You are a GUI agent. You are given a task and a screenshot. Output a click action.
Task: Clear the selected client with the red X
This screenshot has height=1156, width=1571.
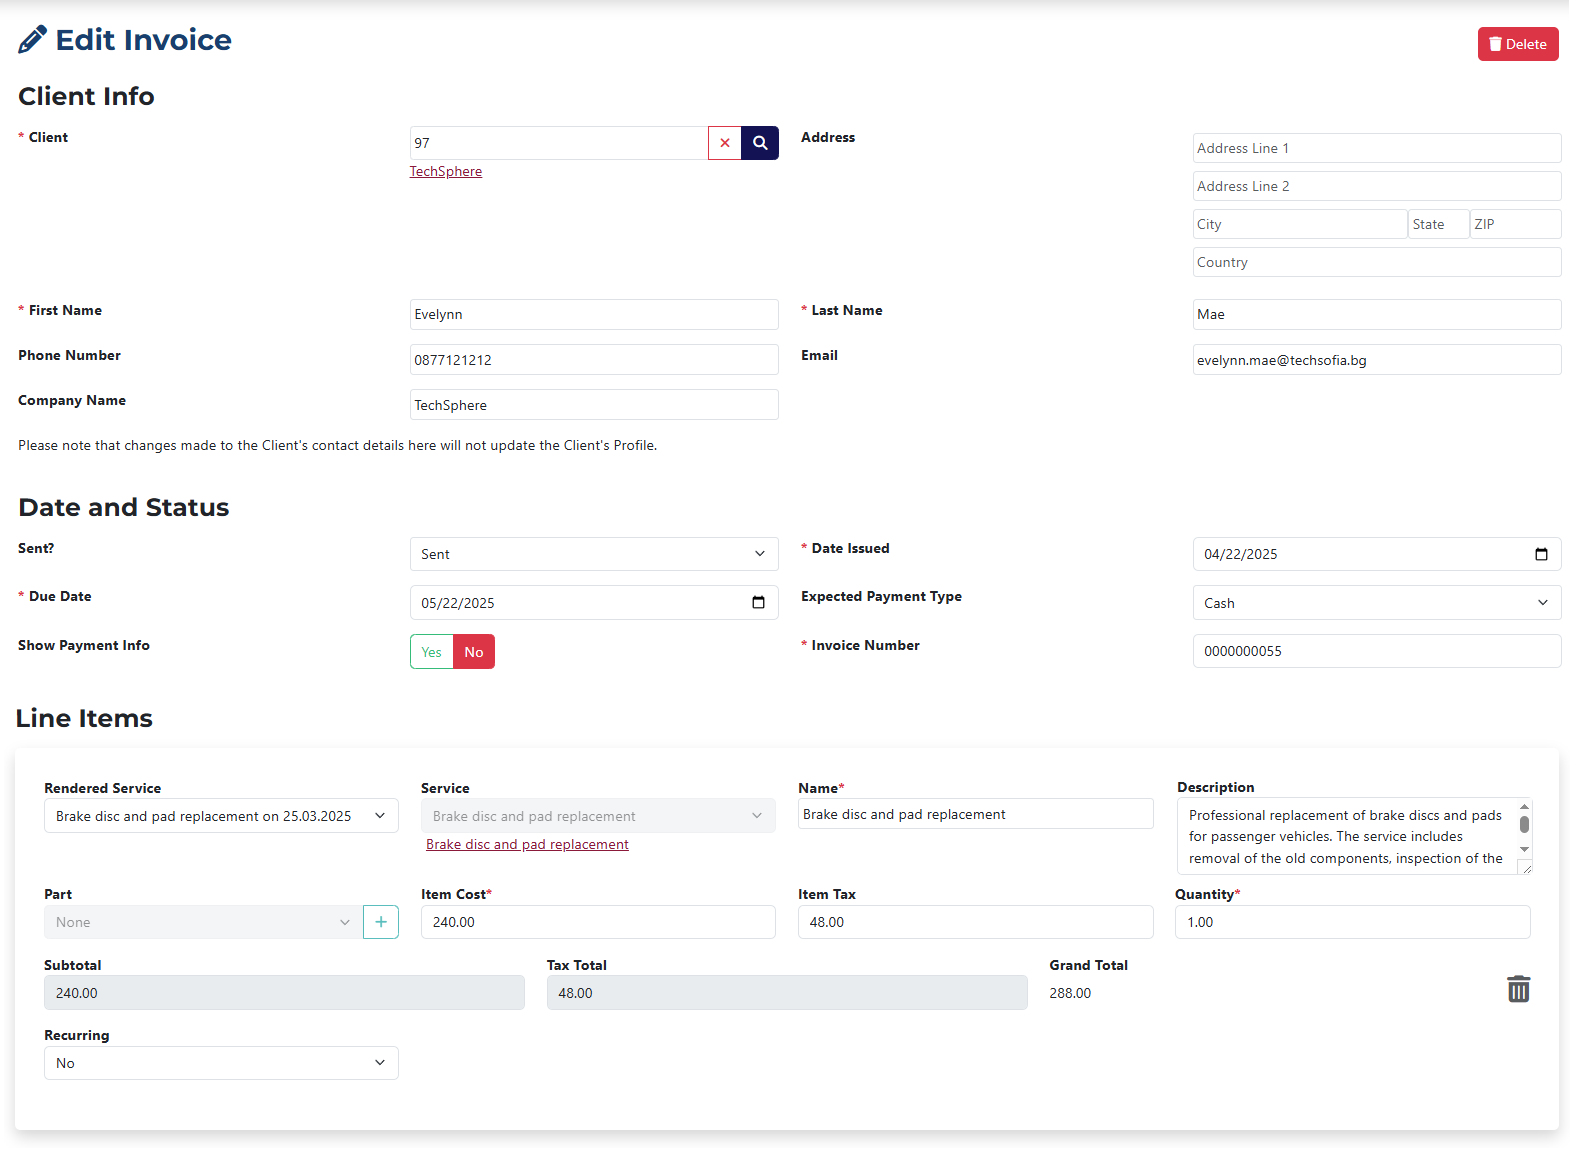point(725,143)
